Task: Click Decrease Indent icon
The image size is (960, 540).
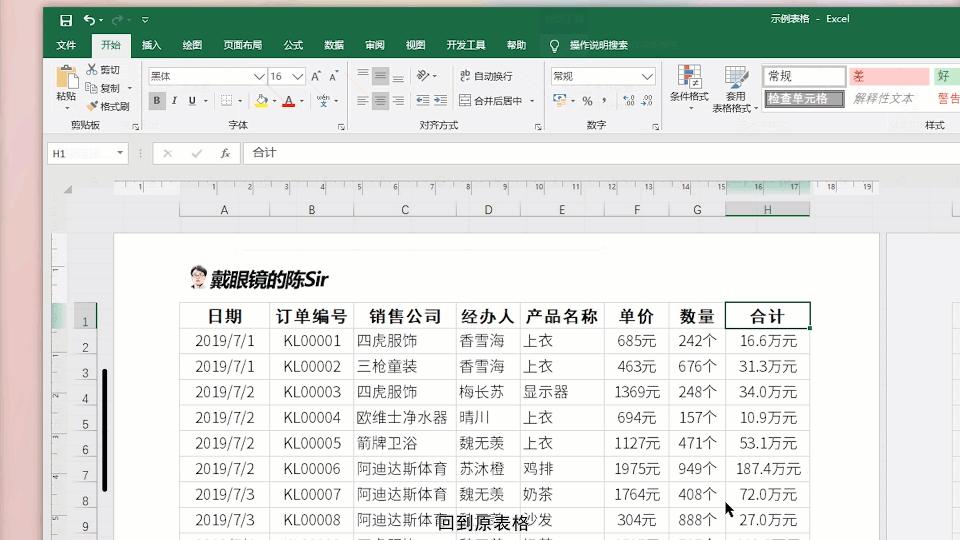Action: click(422, 100)
